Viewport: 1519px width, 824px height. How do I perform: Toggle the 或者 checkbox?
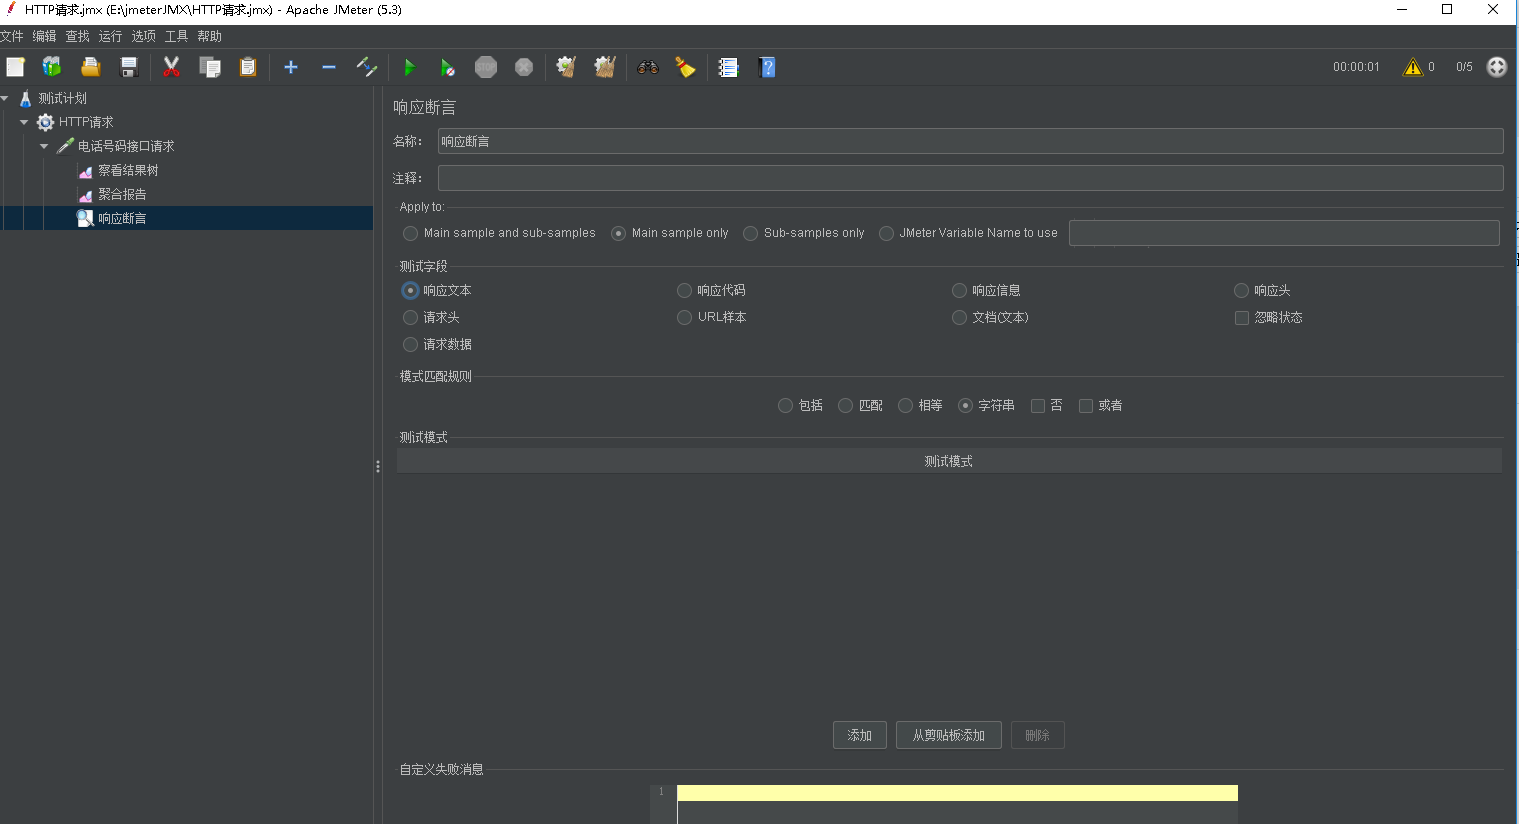1100,405
